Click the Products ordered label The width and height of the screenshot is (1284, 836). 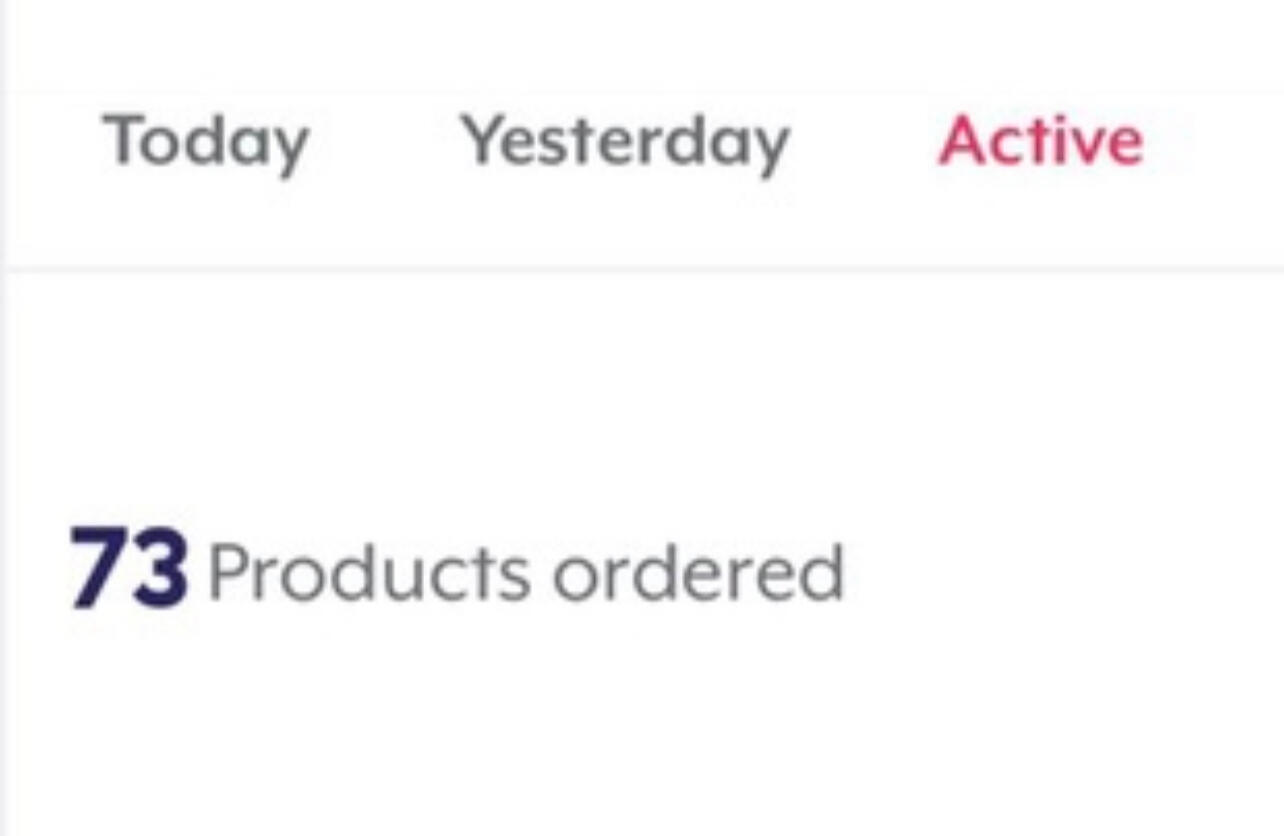click(526, 573)
